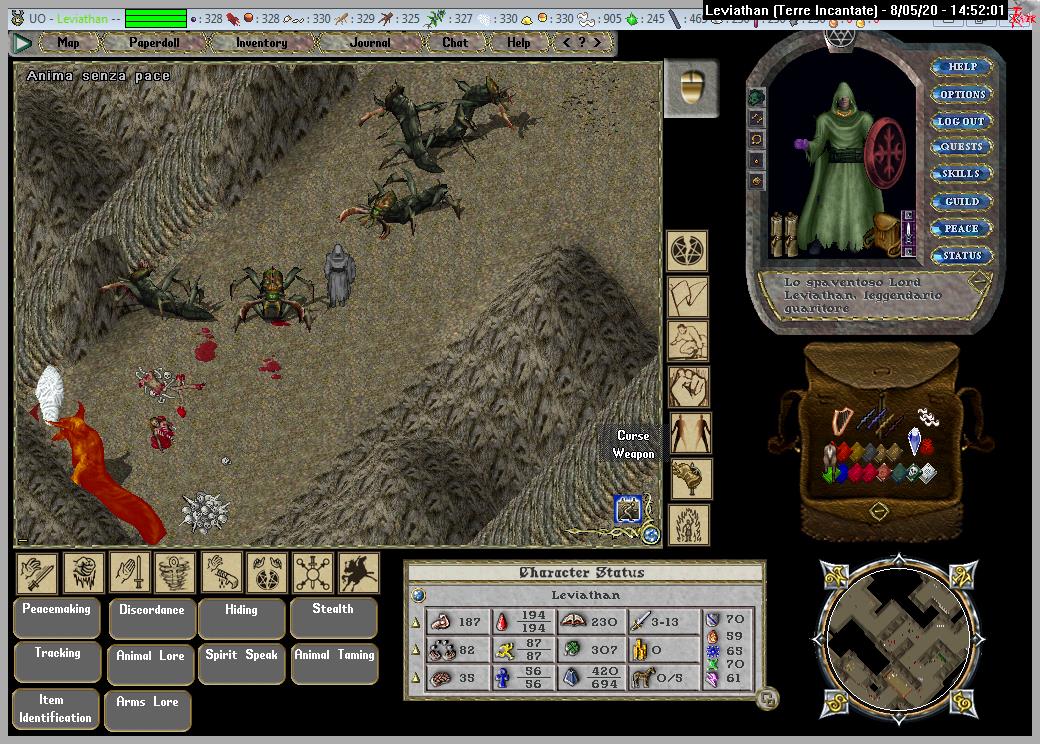The height and width of the screenshot is (744, 1040).
Task: Click the bandaged hand spell icon
Action: [222, 573]
